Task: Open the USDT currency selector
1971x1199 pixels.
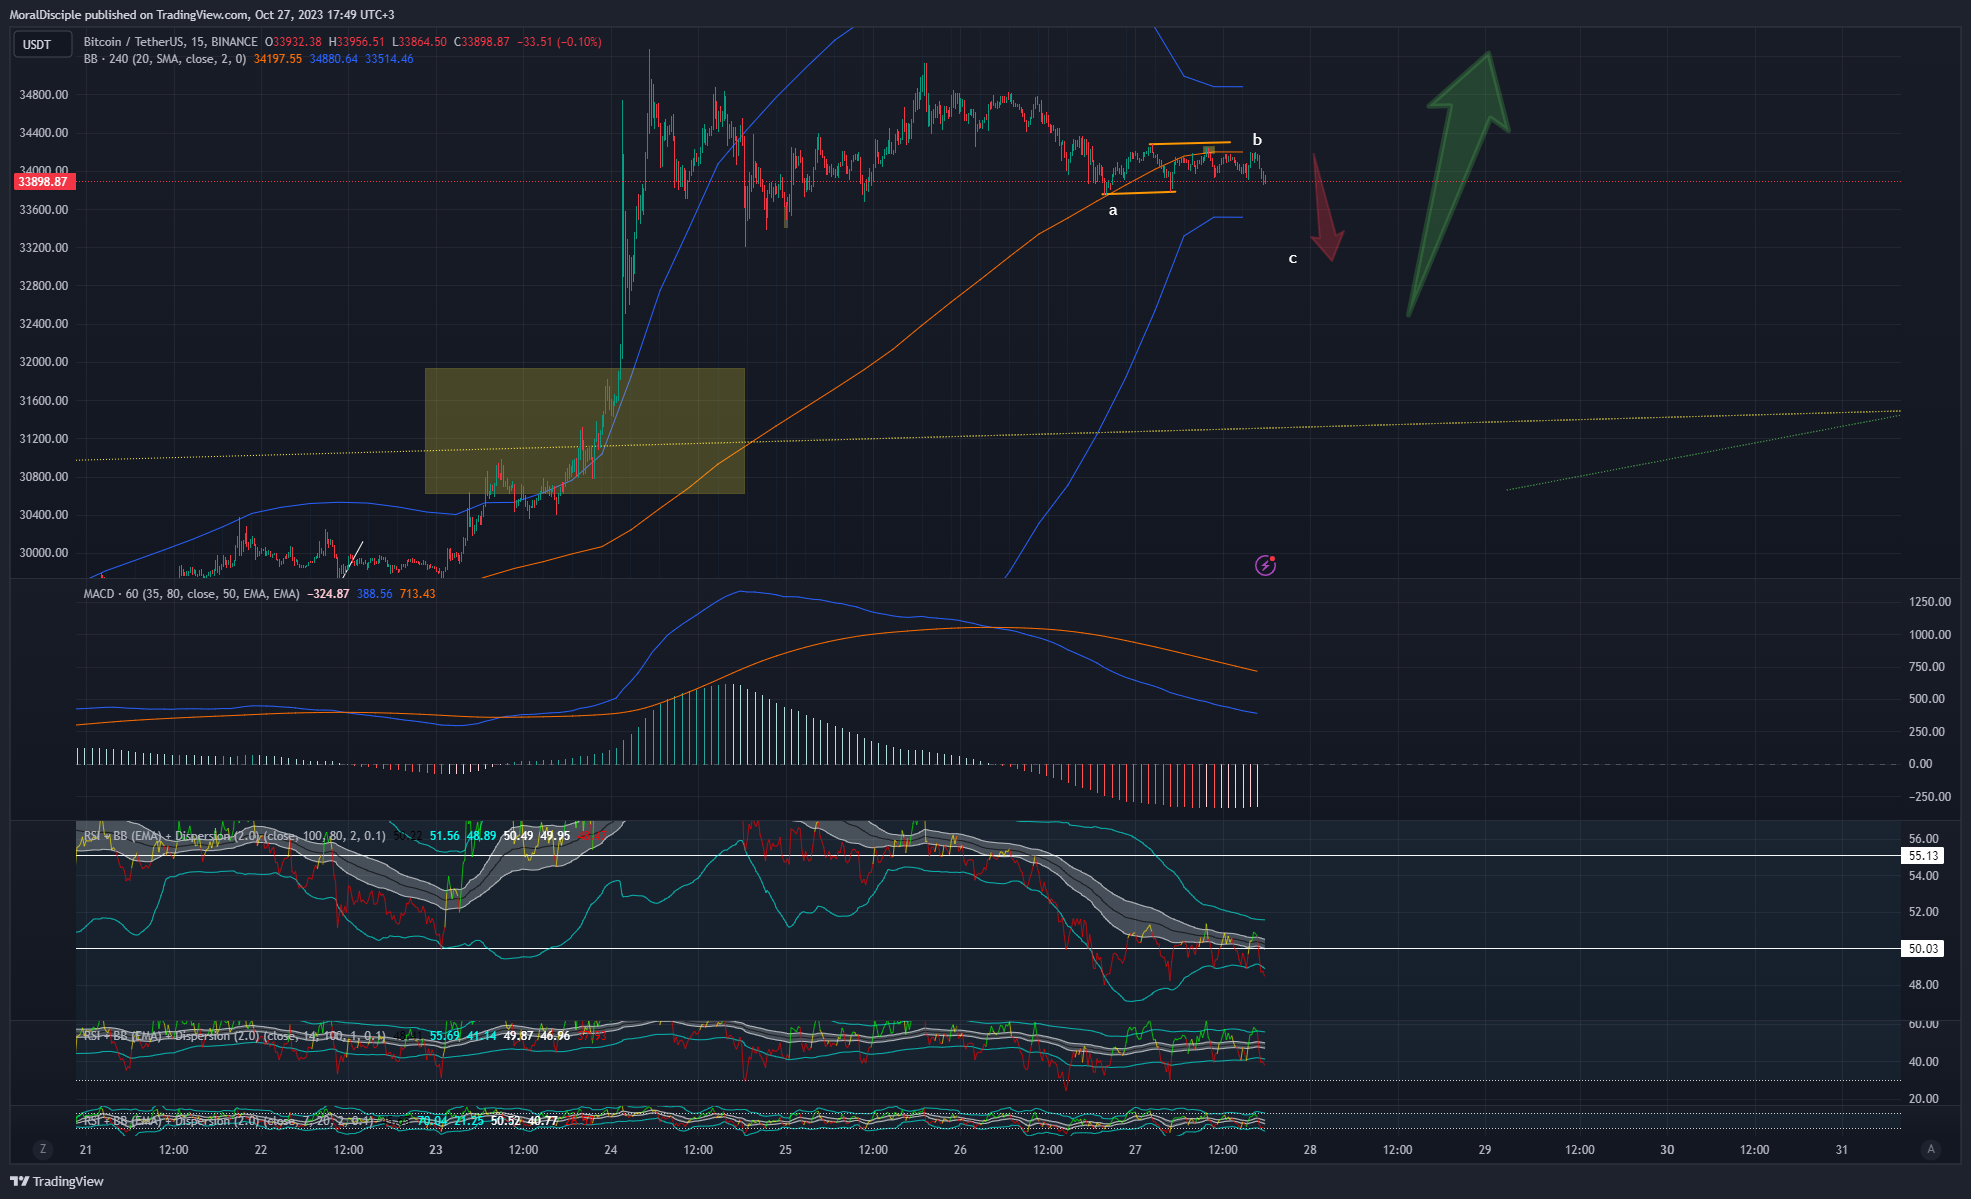Action: pos(42,44)
